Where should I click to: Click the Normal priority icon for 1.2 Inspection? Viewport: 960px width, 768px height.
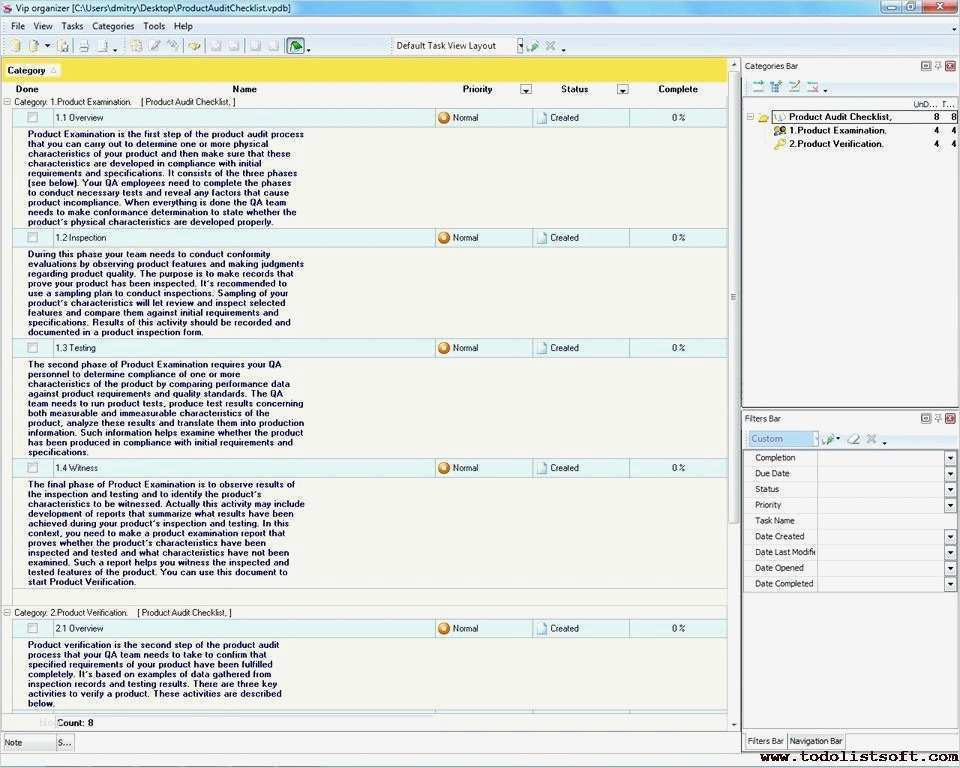click(x=444, y=238)
